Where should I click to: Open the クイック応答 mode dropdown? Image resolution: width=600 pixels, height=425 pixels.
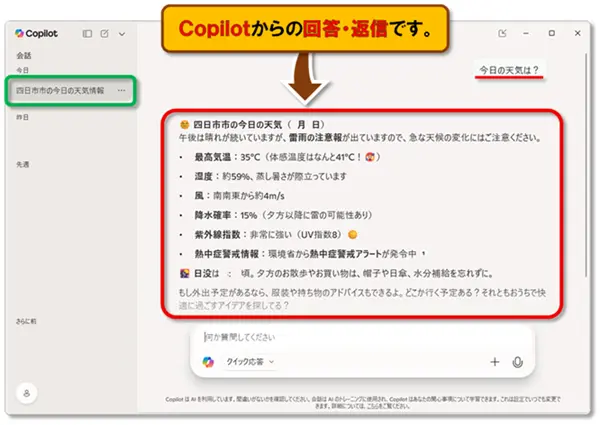point(250,362)
